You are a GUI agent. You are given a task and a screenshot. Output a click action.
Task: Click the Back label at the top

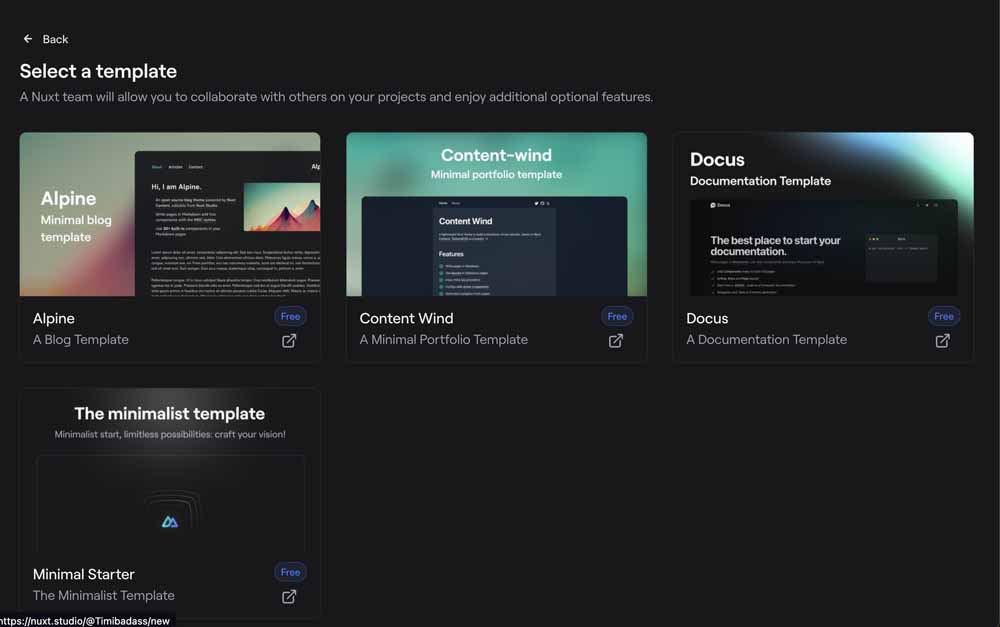tap(55, 39)
